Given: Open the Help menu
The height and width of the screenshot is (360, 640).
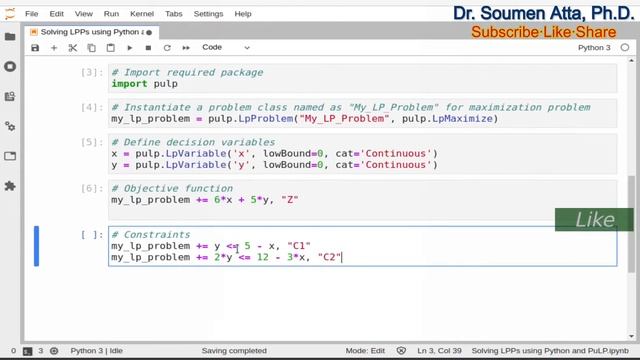Looking at the screenshot, I should [242, 14].
